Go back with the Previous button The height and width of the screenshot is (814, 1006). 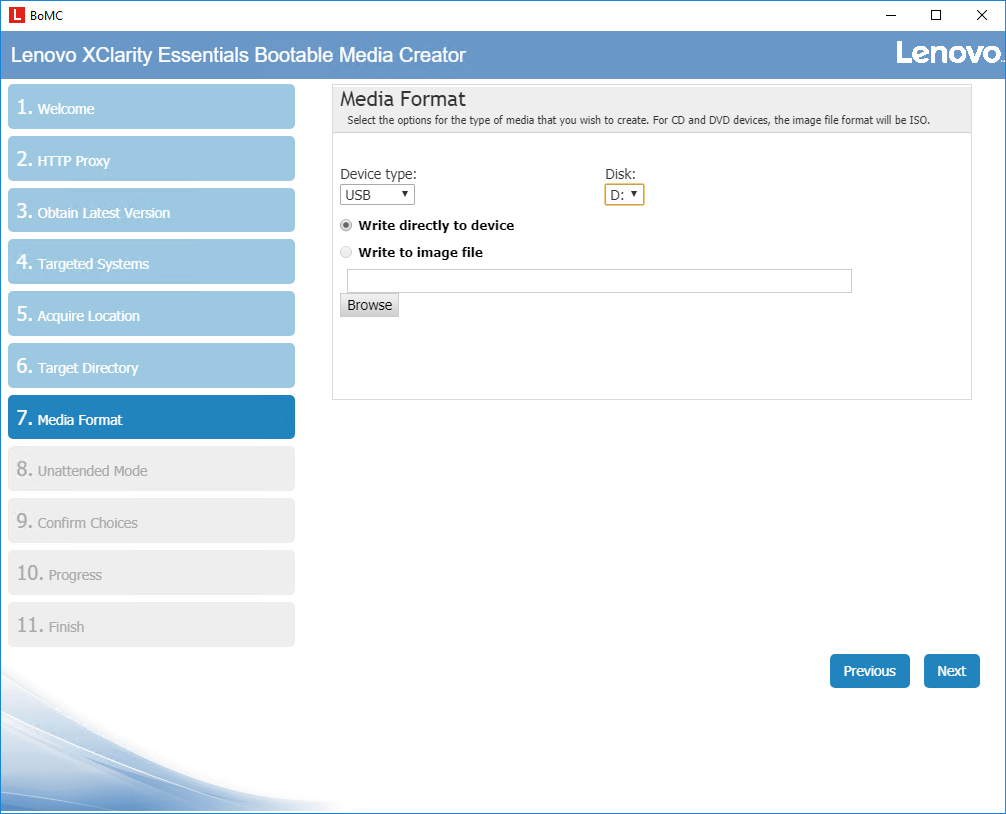(x=869, y=671)
